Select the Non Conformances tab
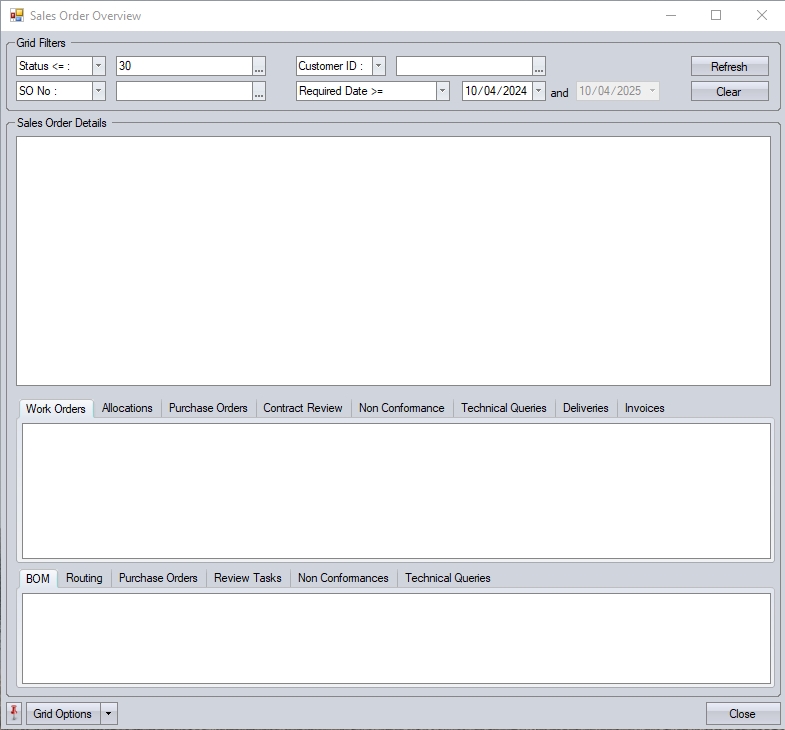The height and width of the screenshot is (730, 785). click(343, 578)
